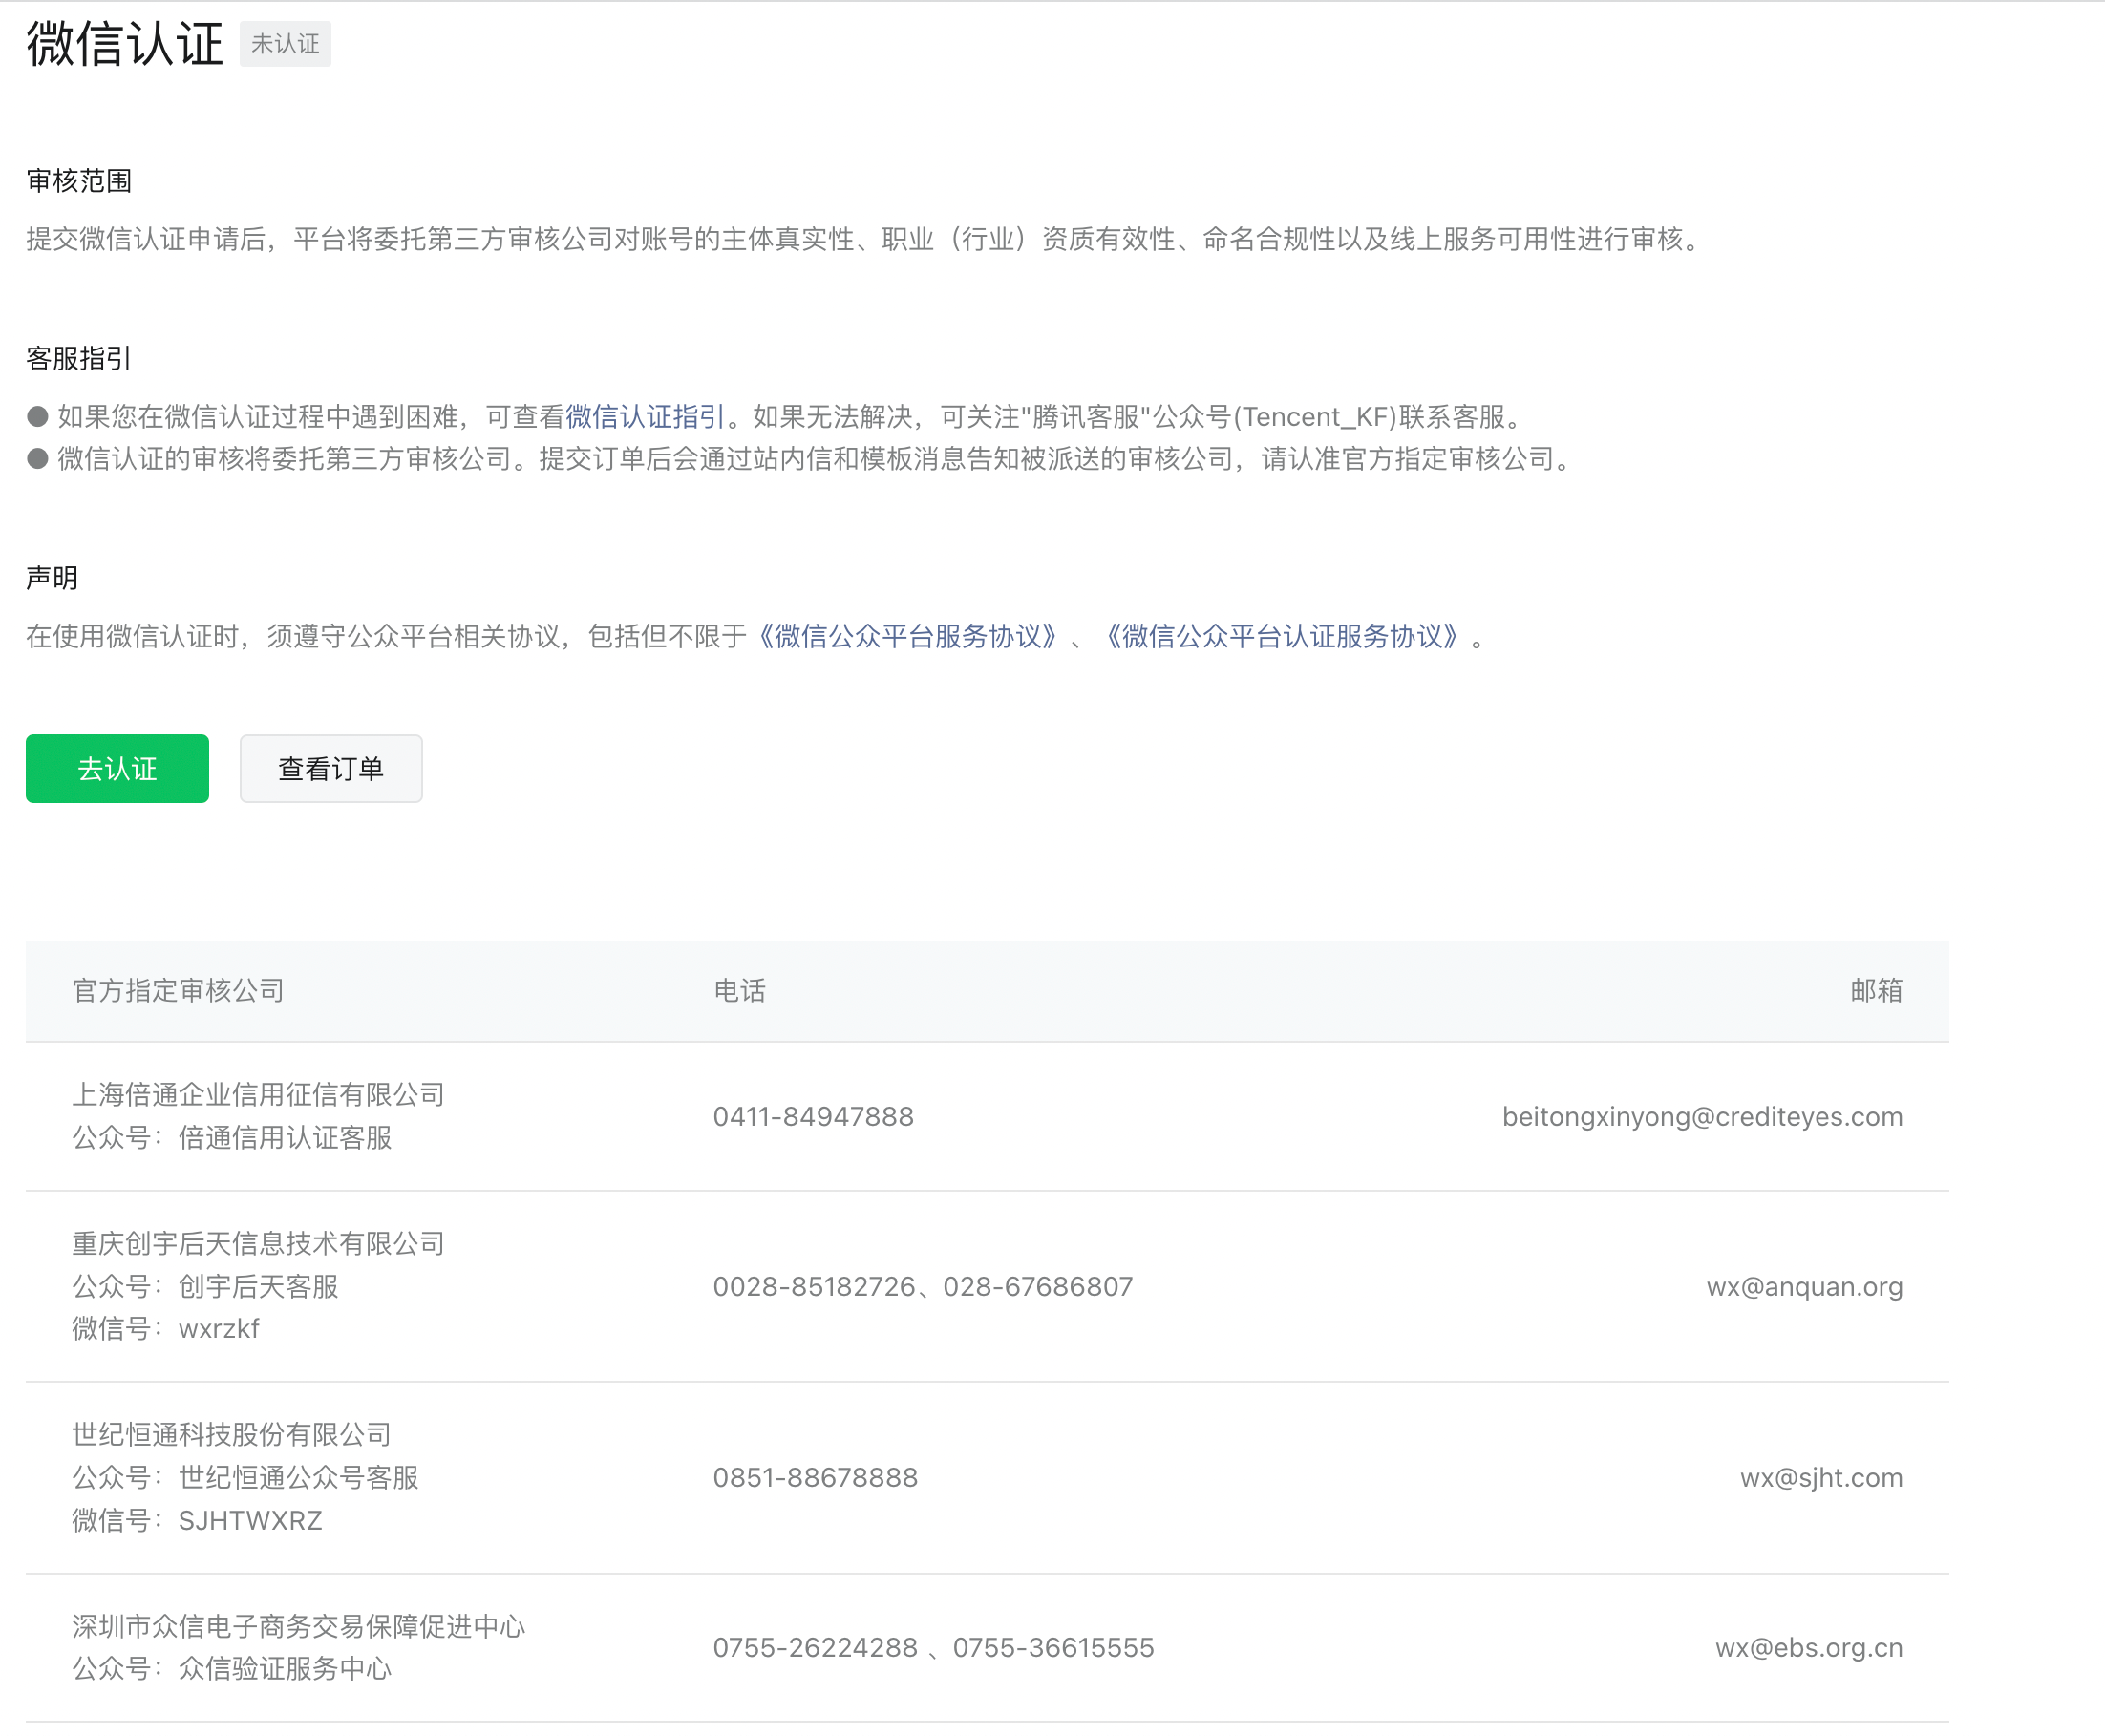
Task: Click 深圳市众信电子商务交易保障促进中心 row
Action: tap(298, 1626)
